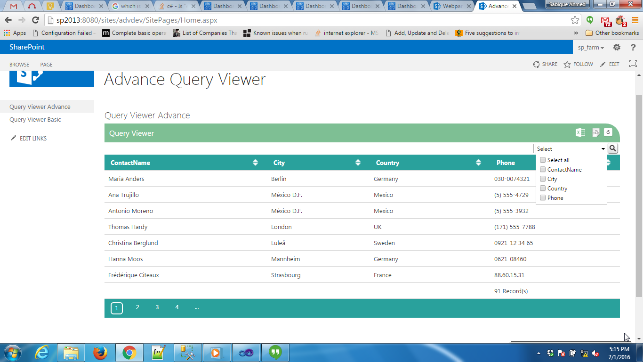Open the Windows Start menu
Image resolution: width=643 pixels, height=362 pixels.
[x=12, y=353]
